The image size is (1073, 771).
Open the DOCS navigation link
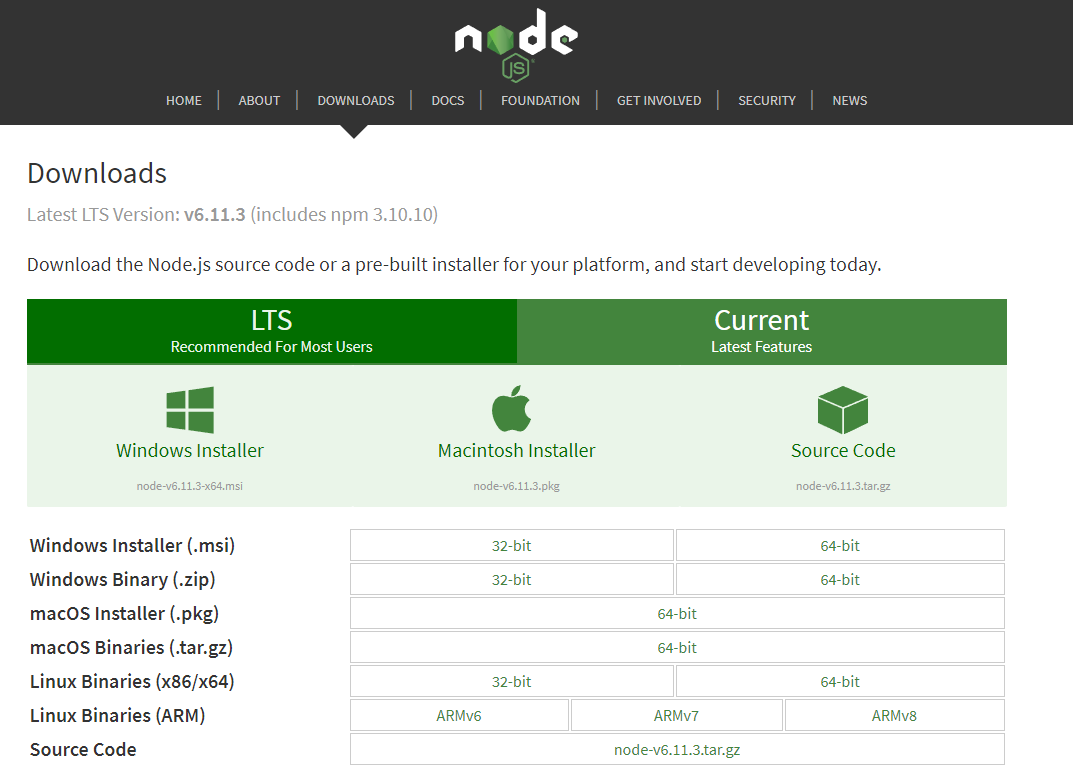pyautogui.click(x=448, y=101)
